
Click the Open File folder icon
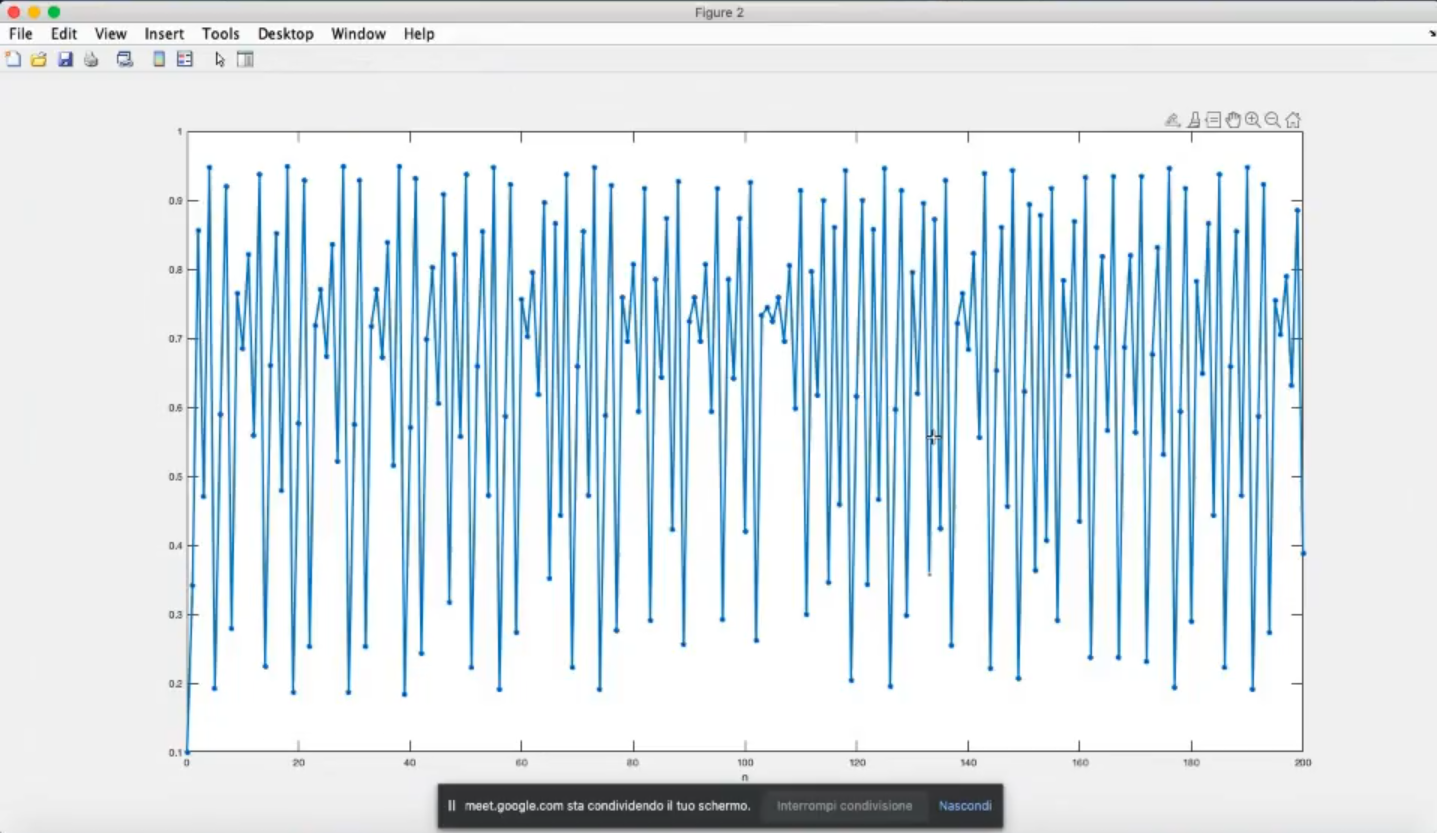39,60
